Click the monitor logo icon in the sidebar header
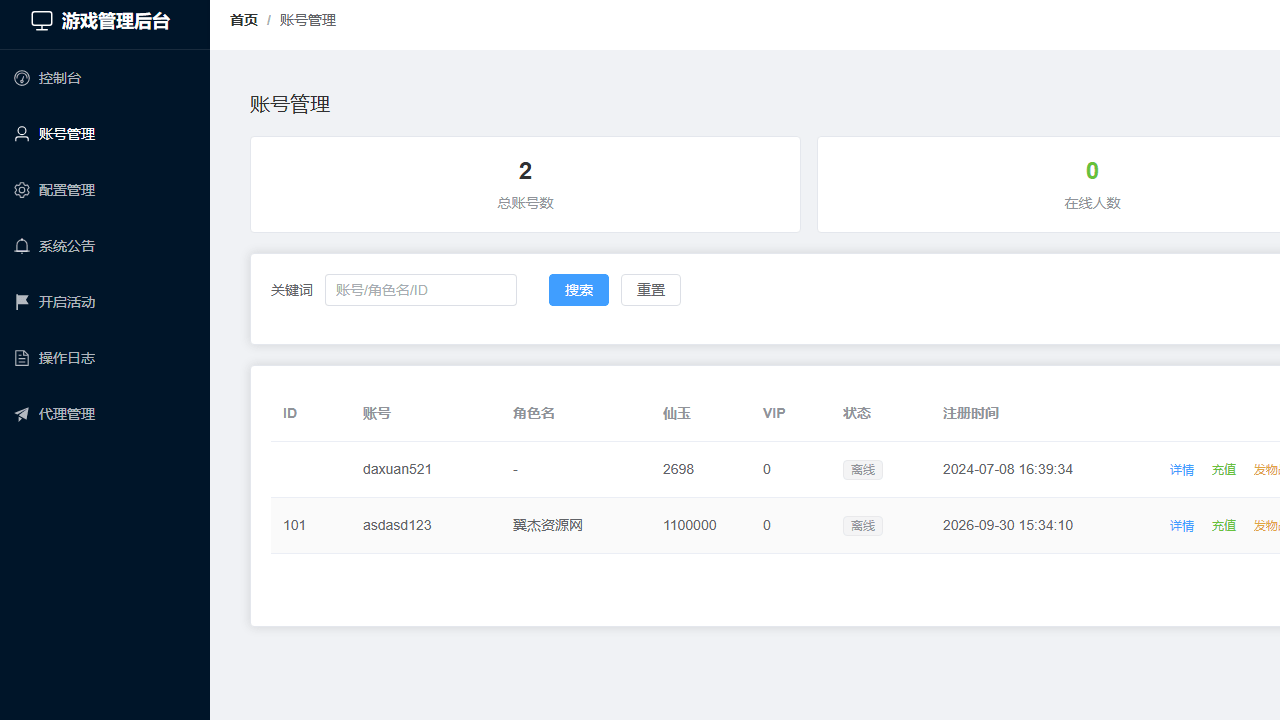 [x=42, y=21]
